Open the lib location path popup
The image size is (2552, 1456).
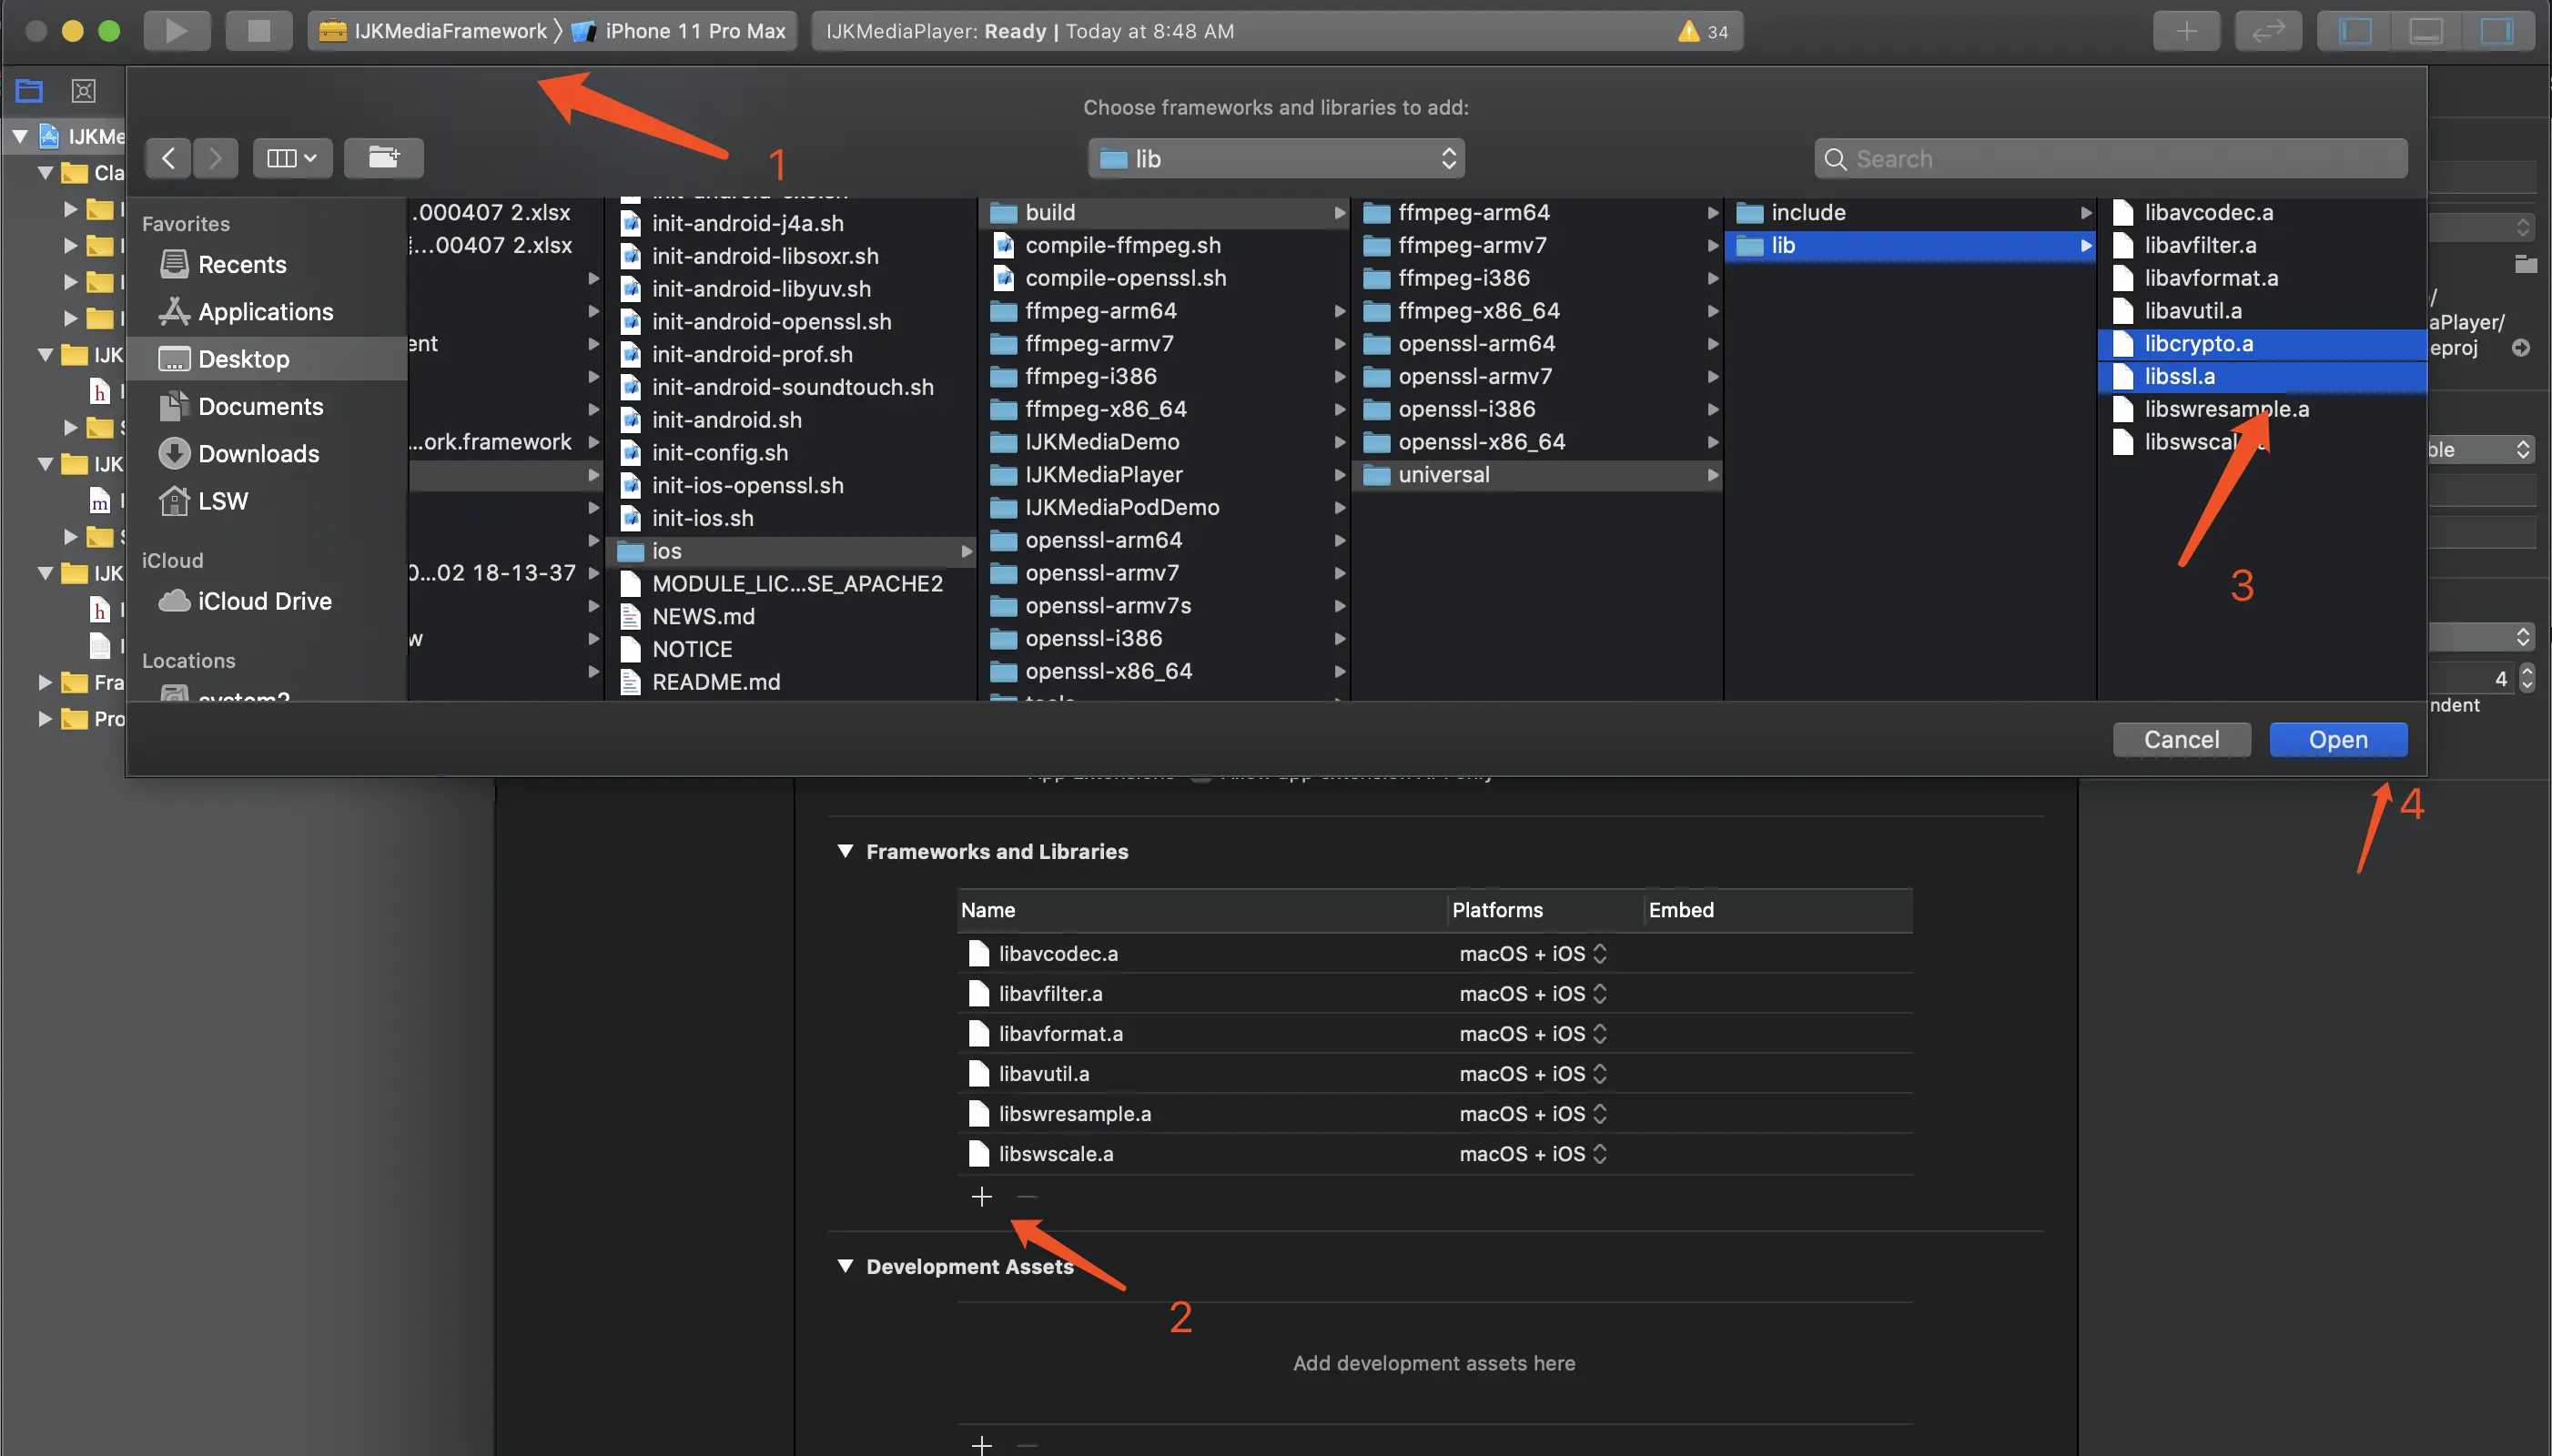pyautogui.click(x=1276, y=158)
